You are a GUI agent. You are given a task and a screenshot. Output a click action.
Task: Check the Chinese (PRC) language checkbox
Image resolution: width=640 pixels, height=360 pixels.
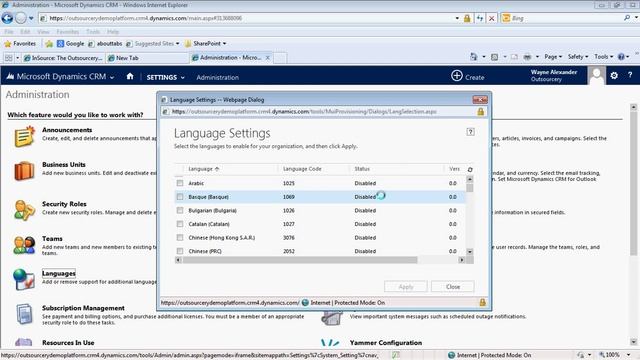[x=180, y=251]
